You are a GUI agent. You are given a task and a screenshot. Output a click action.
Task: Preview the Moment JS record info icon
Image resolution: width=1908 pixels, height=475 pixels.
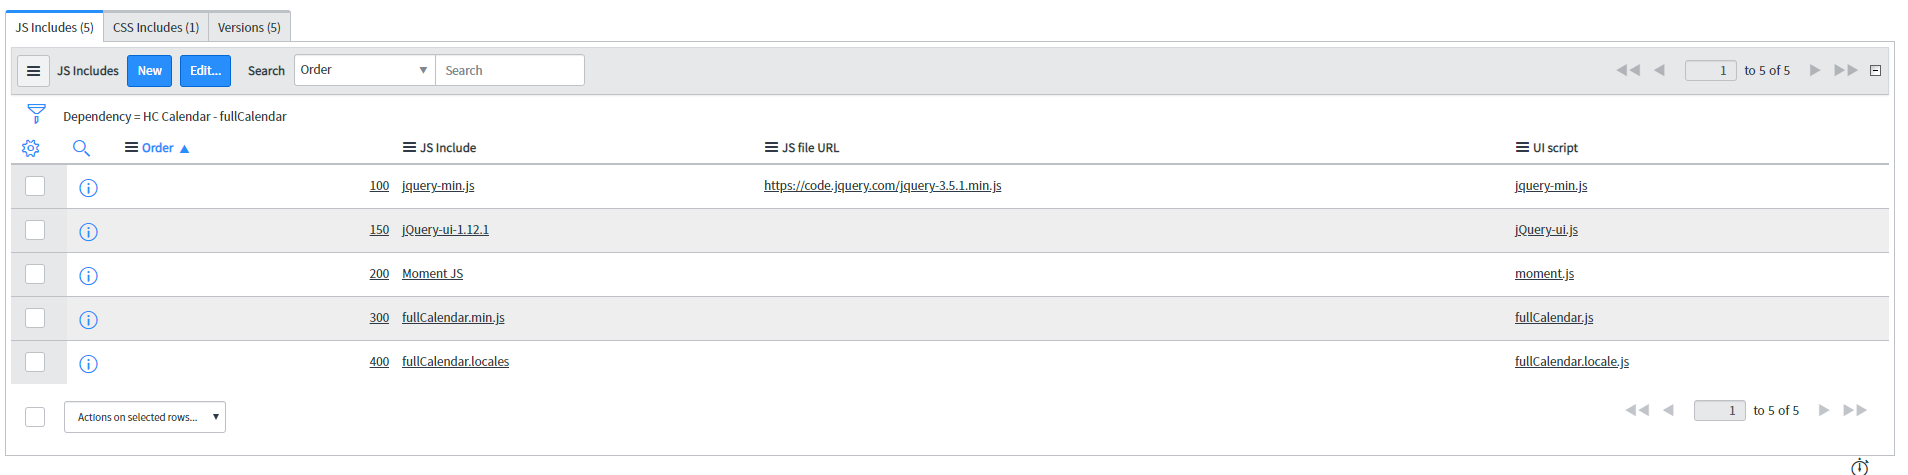point(88,276)
